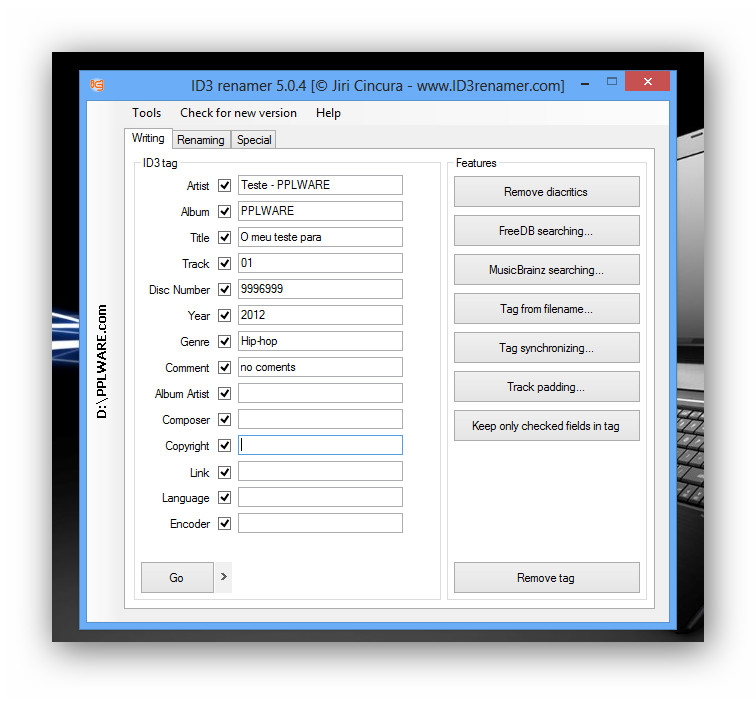Select the Writing tab
The width and height of the screenshot is (756, 707).
[x=148, y=138]
